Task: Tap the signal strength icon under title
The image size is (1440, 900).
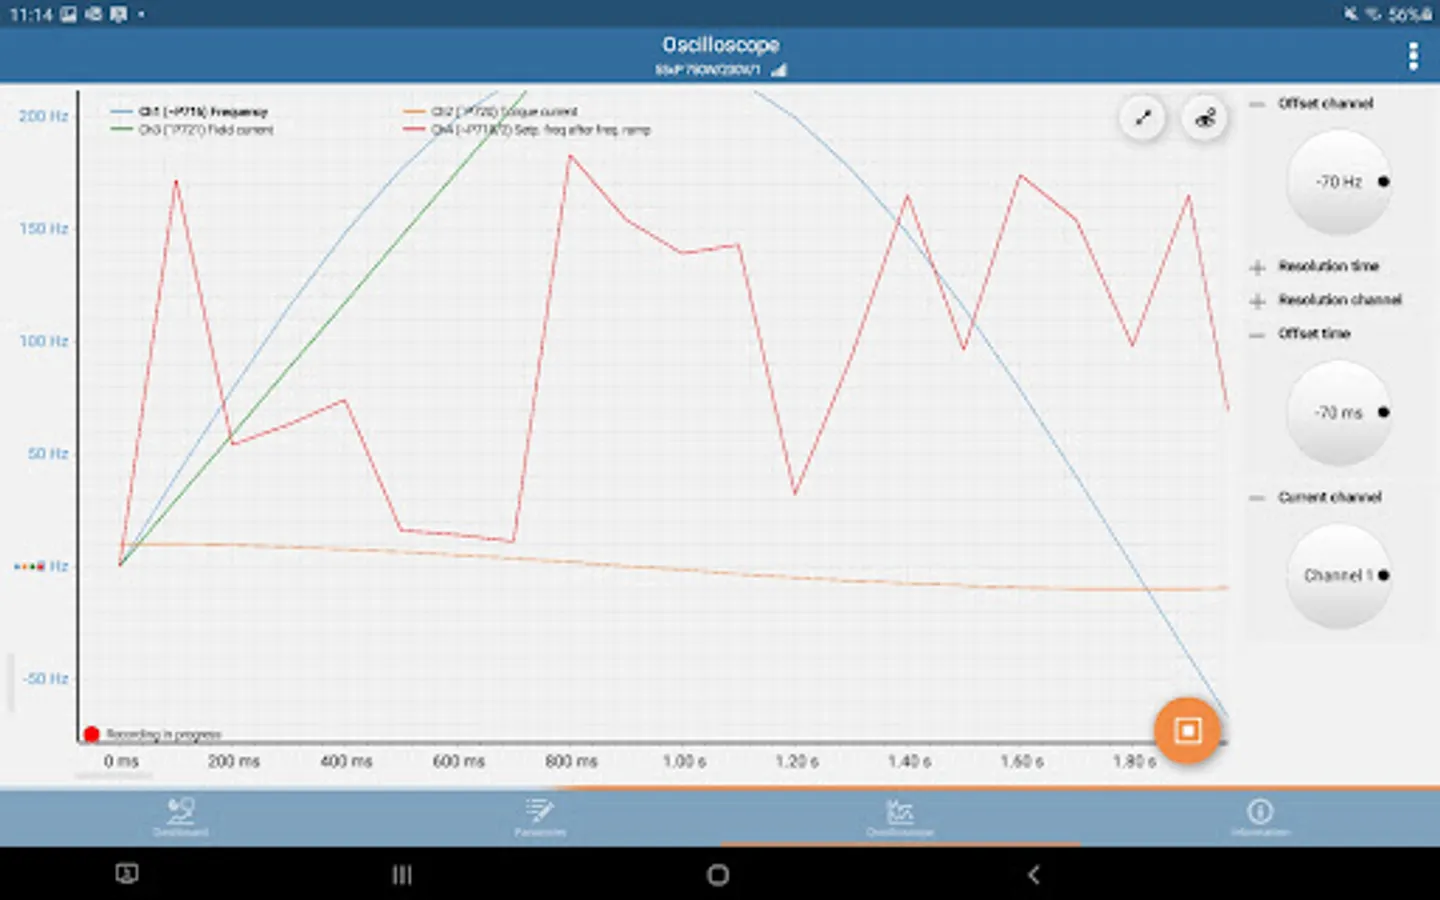Action: (x=779, y=70)
